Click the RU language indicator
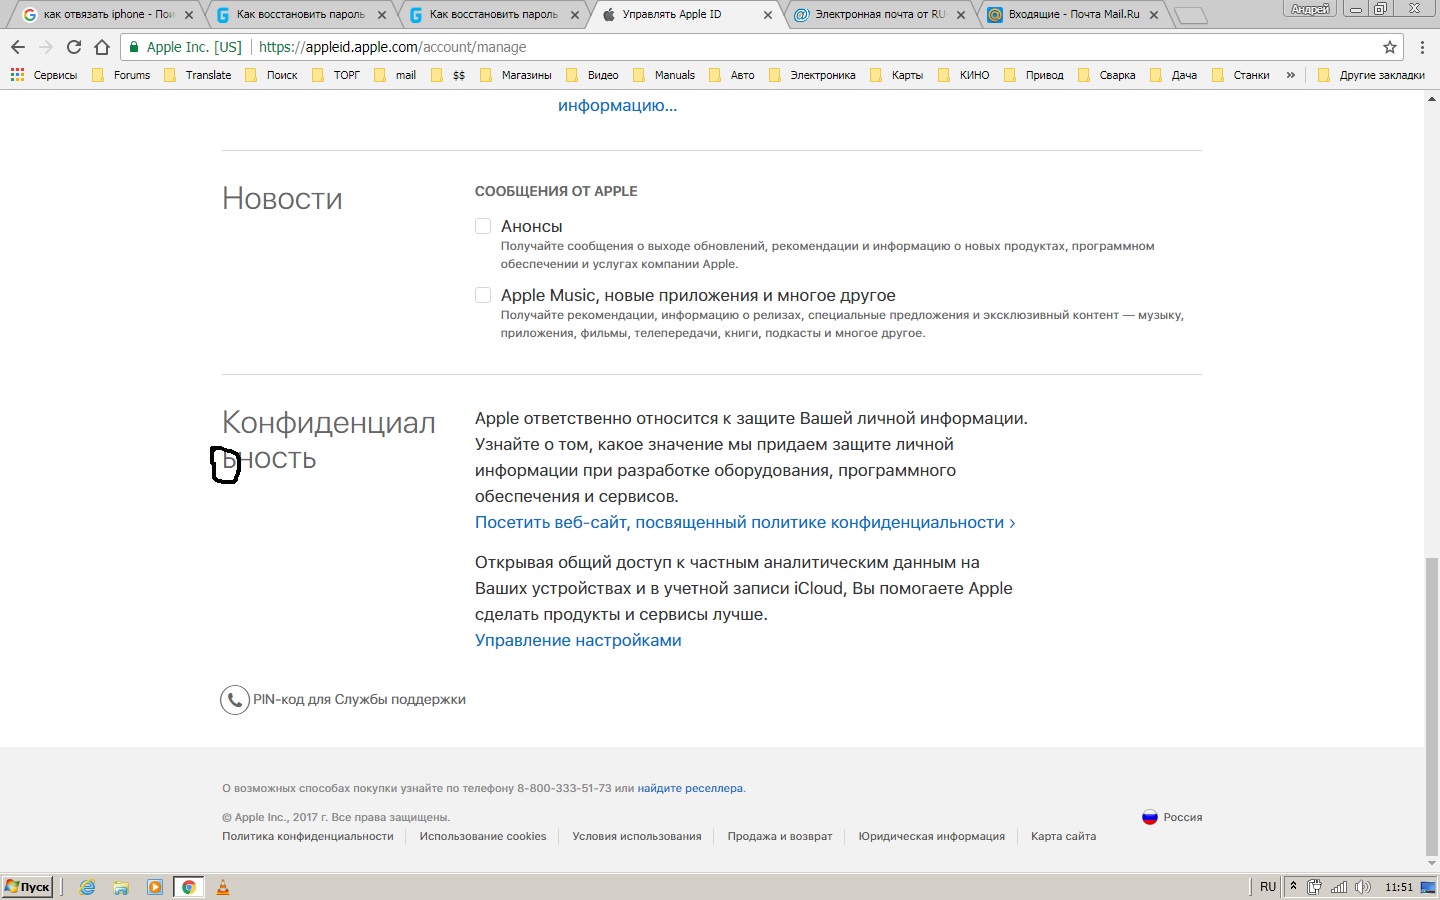Screen dimensions: 1440x900 [1268, 887]
